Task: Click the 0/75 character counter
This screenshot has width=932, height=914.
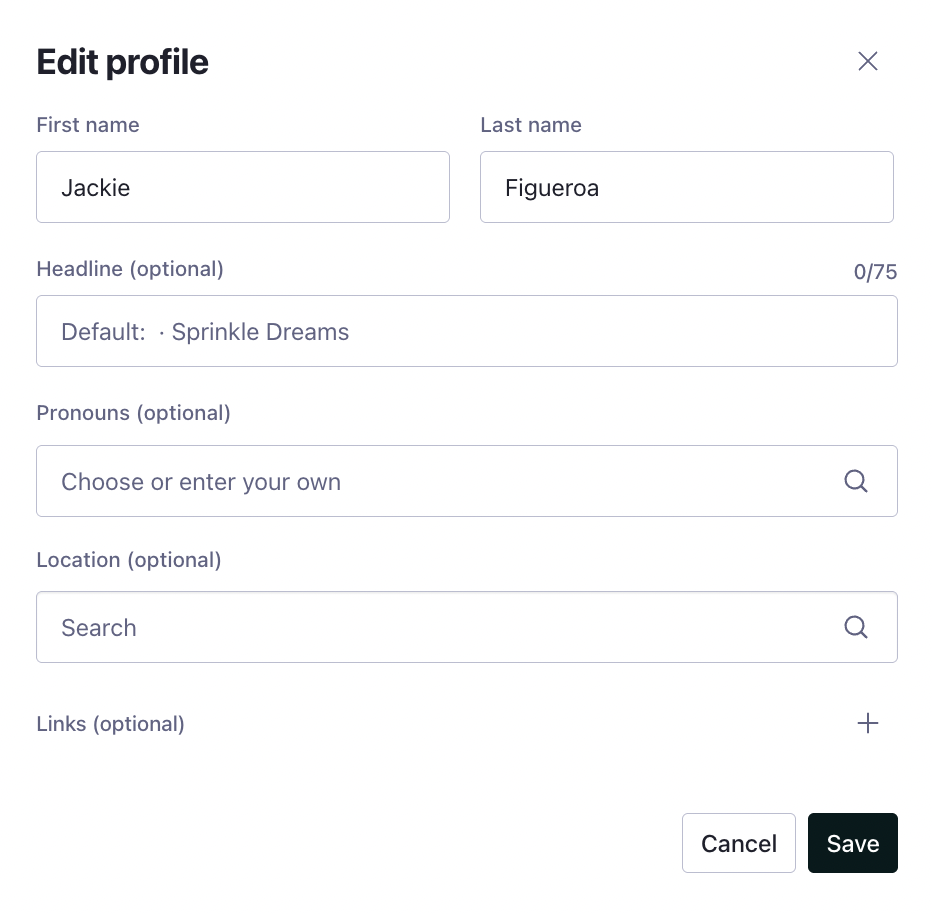Action: pyautogui.click(x=875, y=272)
